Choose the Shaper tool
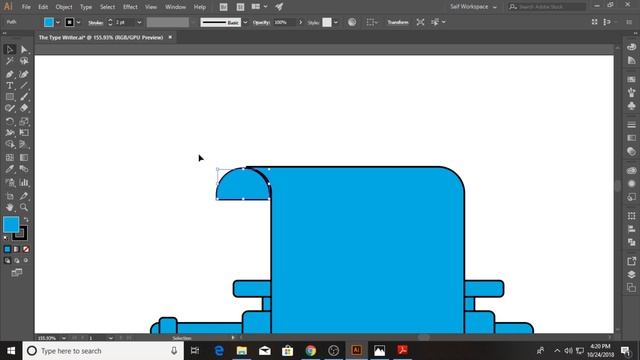Screen dimensions: 640x360 [x=10, y=108]
